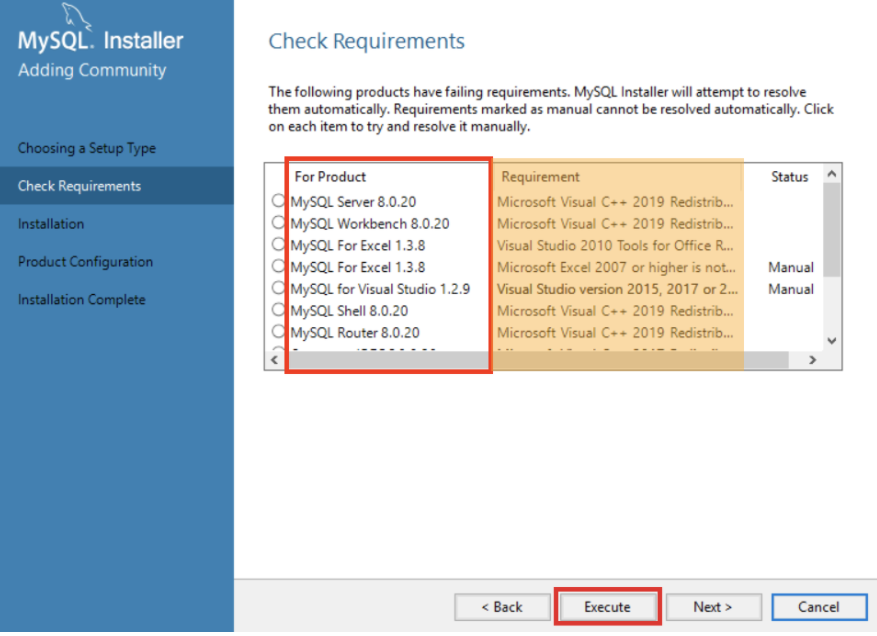The image size is (877, 636).
Task: Select radio button for MySQL Server 8.0.20
Action: (x=279, y=200)
